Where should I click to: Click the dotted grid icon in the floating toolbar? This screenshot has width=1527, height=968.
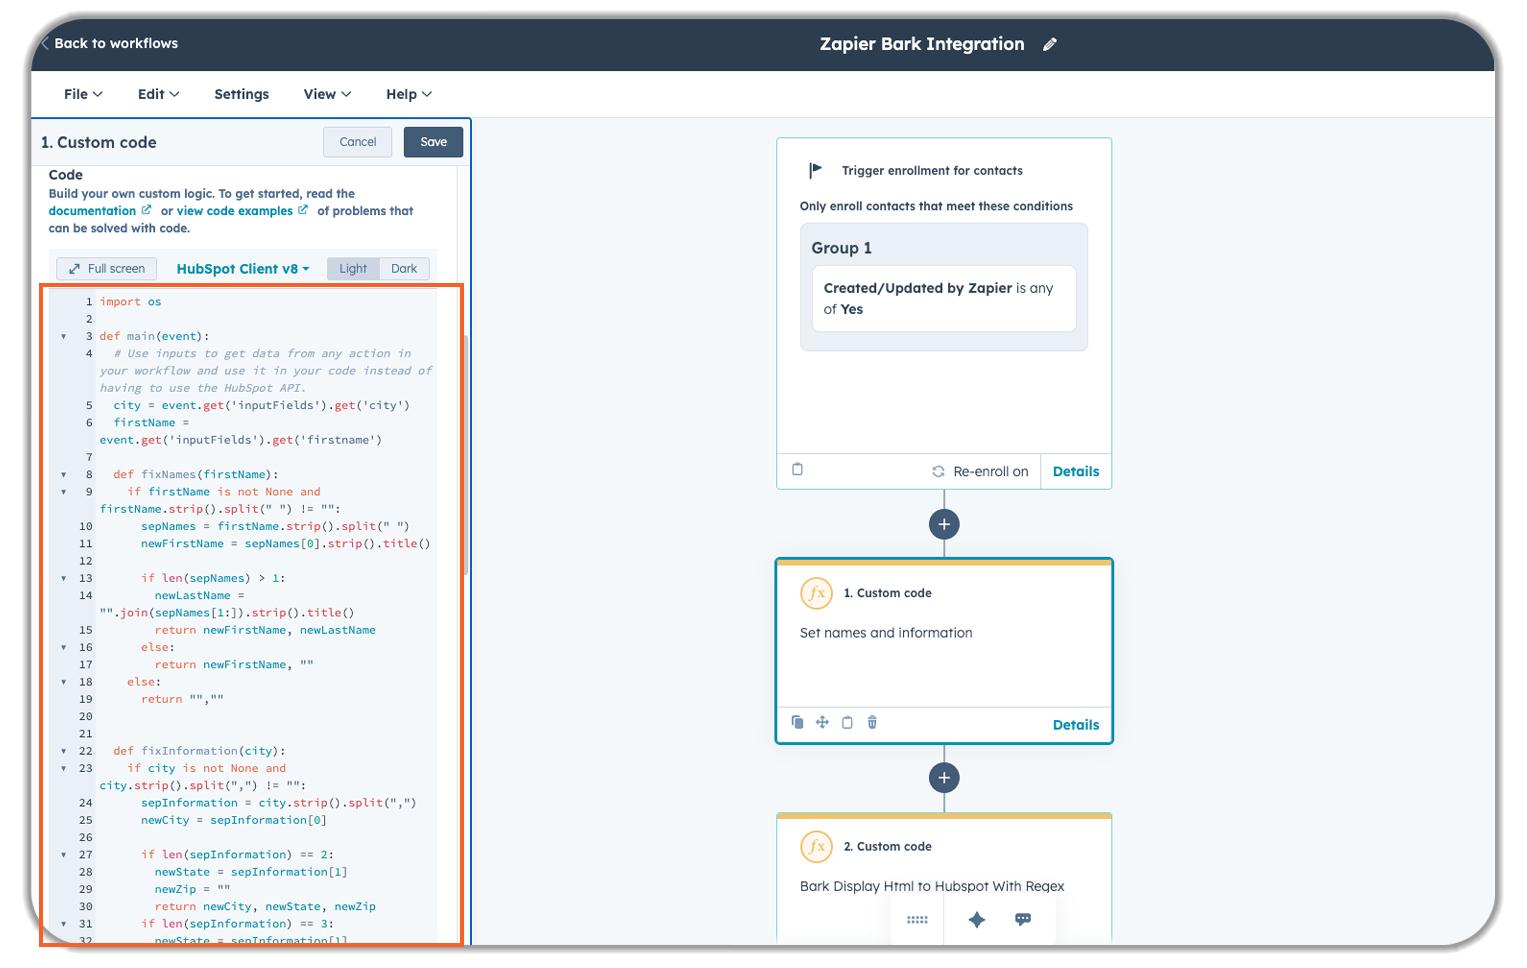(x=917, y=920)
